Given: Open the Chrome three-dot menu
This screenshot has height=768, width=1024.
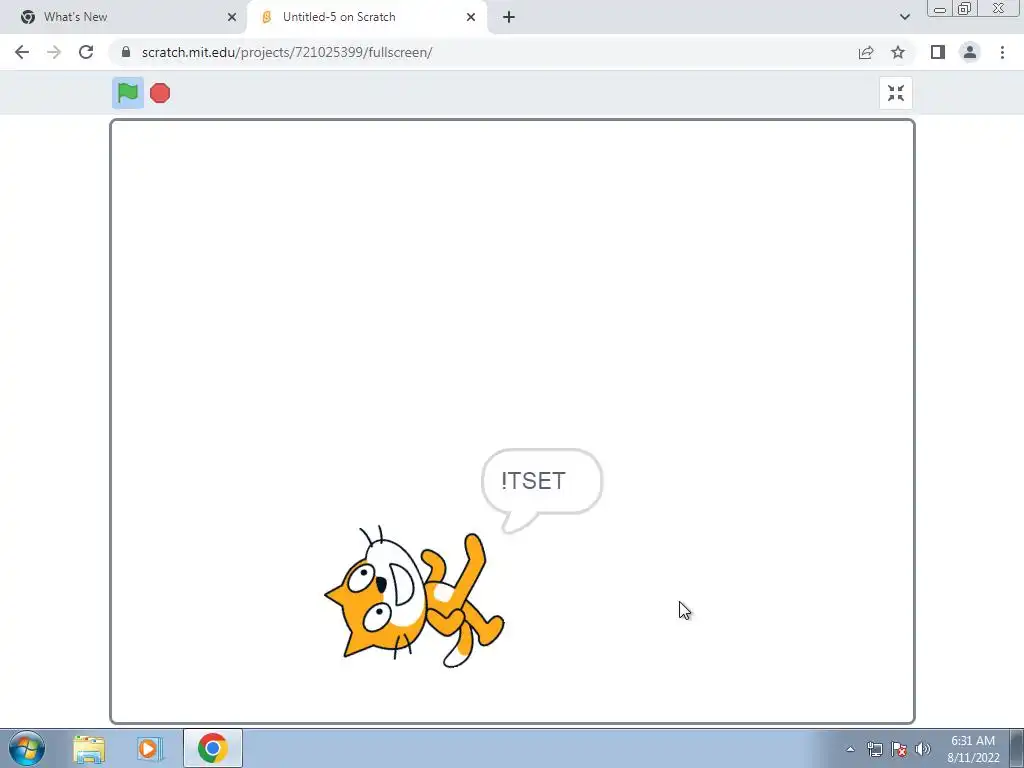Looking at the screenshot, I should tap(1002, 52).
